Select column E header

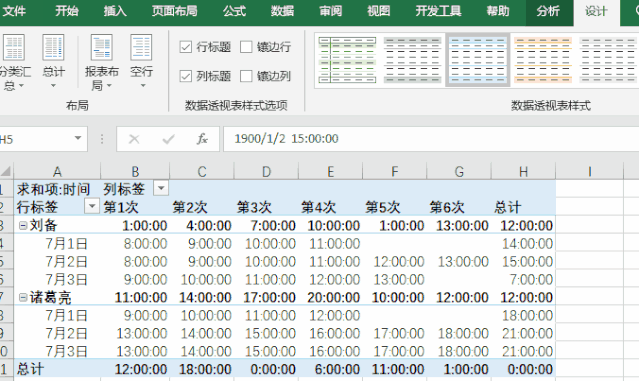point(330,171)
